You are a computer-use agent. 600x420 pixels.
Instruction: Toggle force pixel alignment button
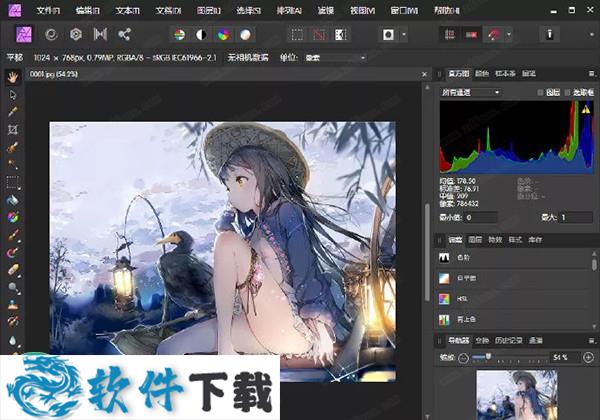449,35
